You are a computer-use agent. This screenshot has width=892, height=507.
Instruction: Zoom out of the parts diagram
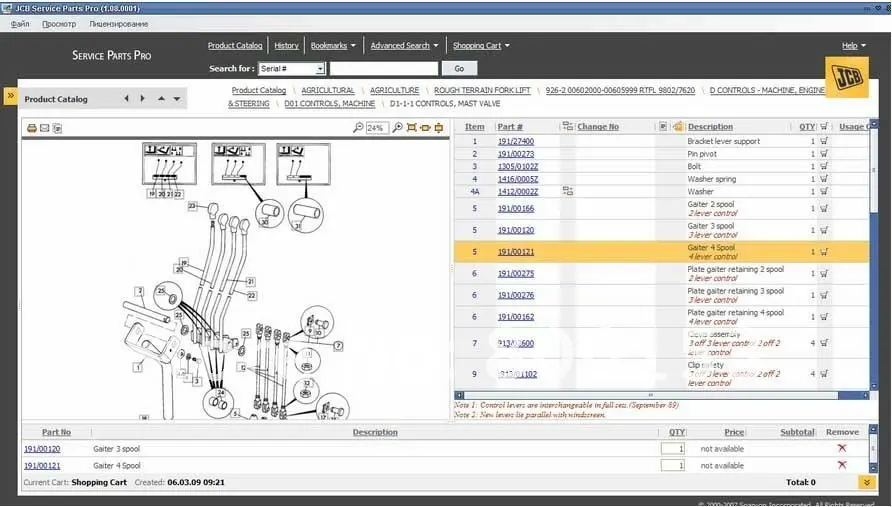[x=358, y=127]
